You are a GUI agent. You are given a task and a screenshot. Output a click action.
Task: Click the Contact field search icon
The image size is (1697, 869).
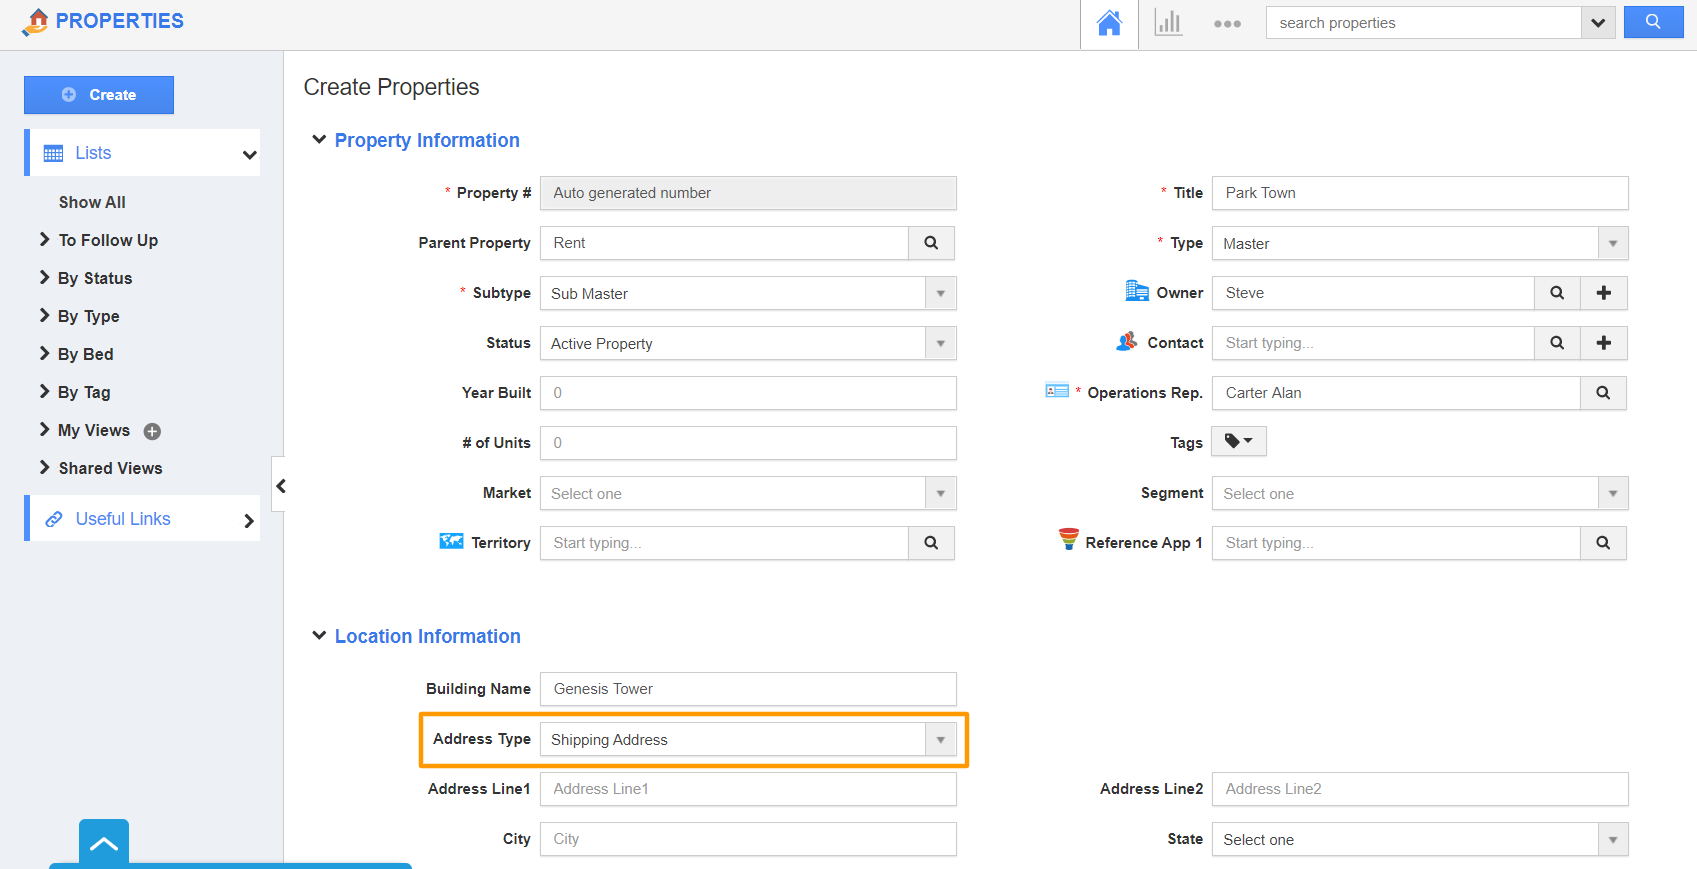point(1557,343)
